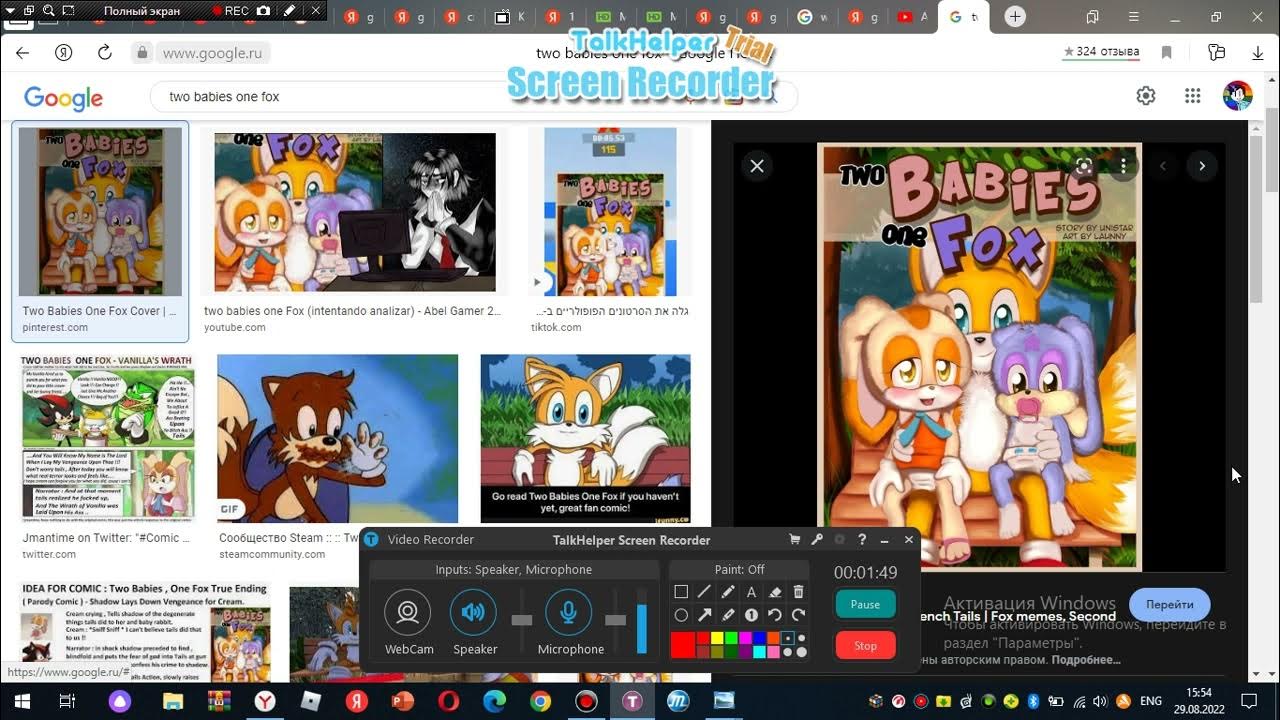Viewport: 1280px width, 720px height.
Task: Toggle the Microphone input
Action: [x=569, y=612]
